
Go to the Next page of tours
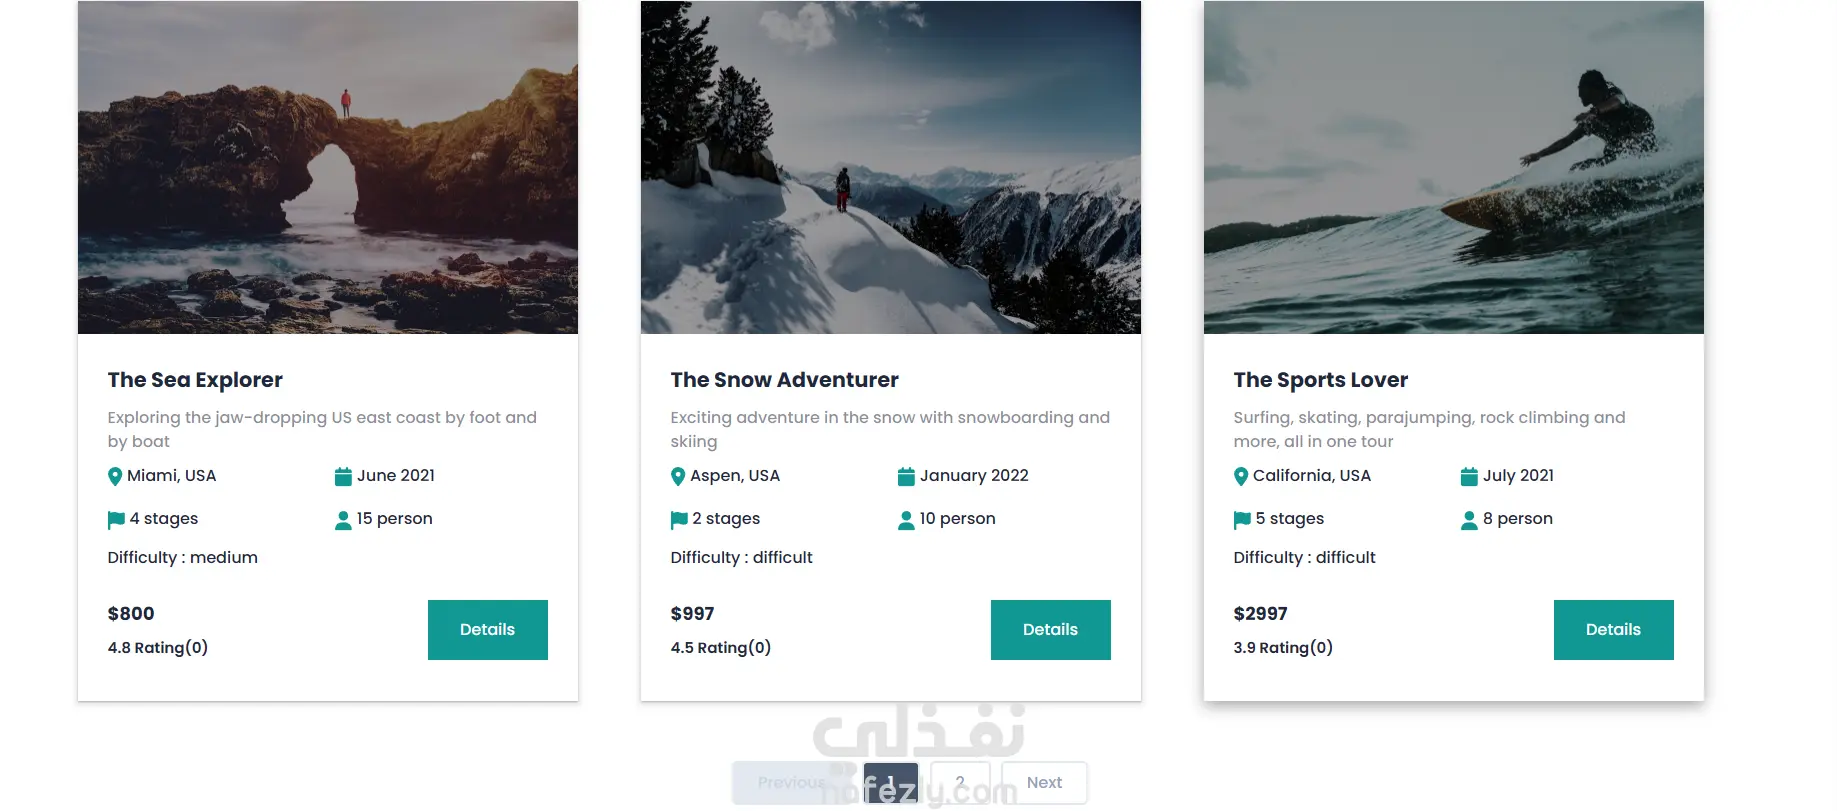[x=1044, y=783]
